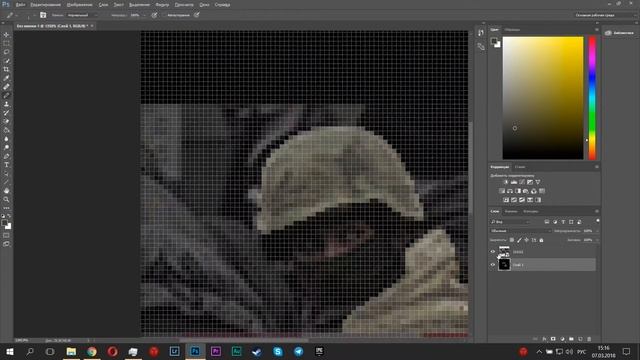Open the collapsed History panel icon
This screenshot has width=640, height=360.
[x=481, y=33]
